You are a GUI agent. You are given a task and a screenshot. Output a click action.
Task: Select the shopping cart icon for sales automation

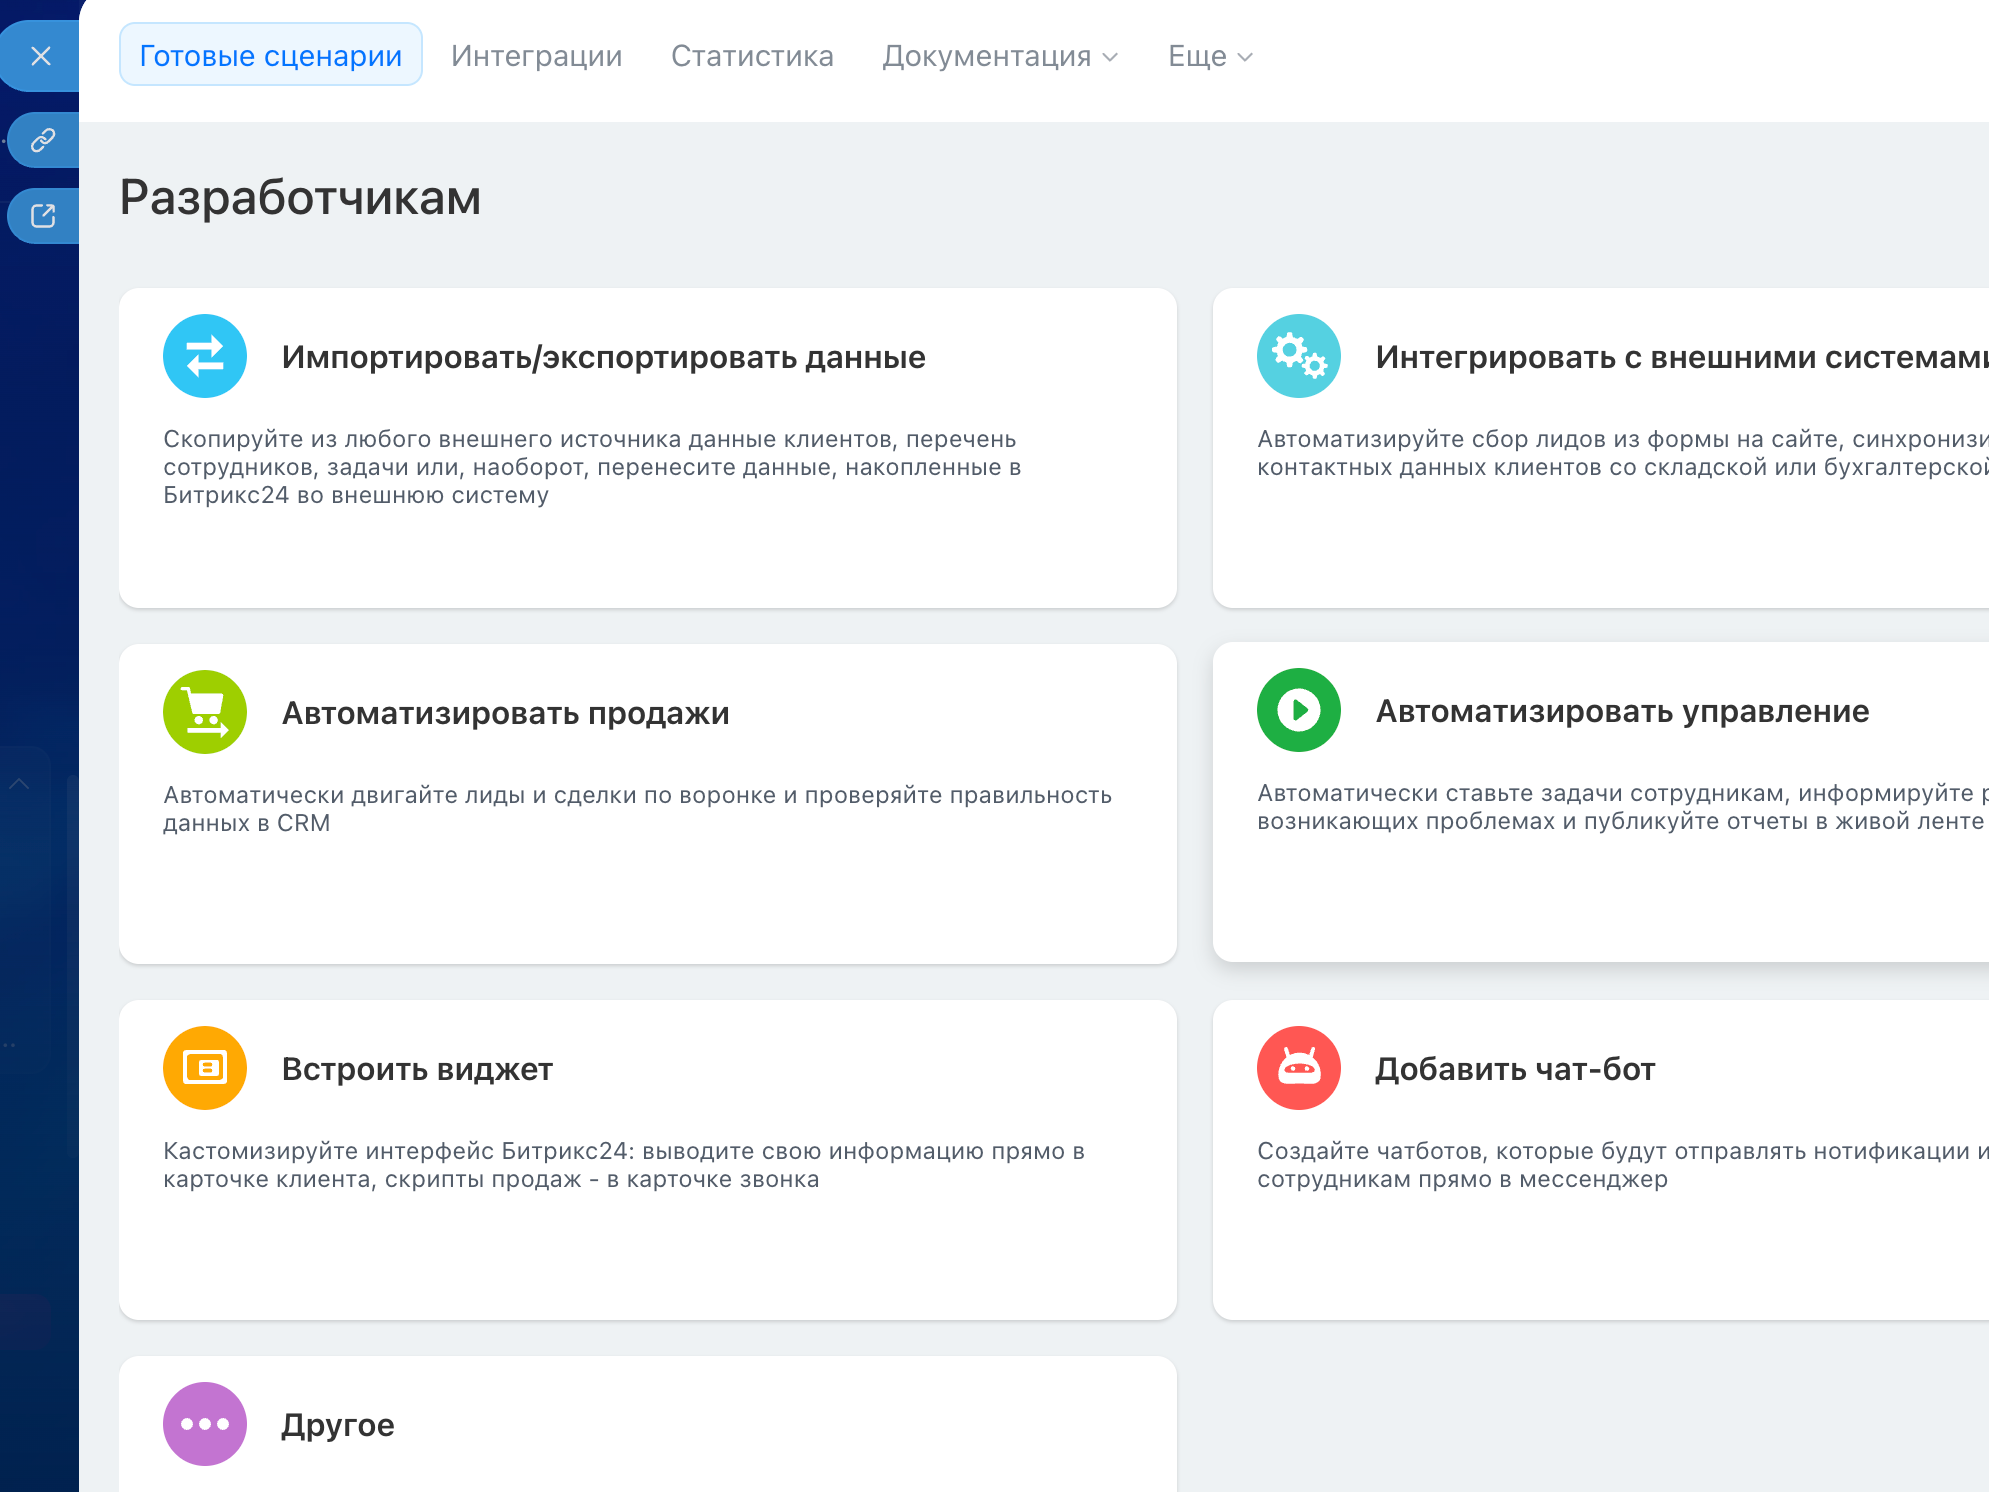click(204, 712)
